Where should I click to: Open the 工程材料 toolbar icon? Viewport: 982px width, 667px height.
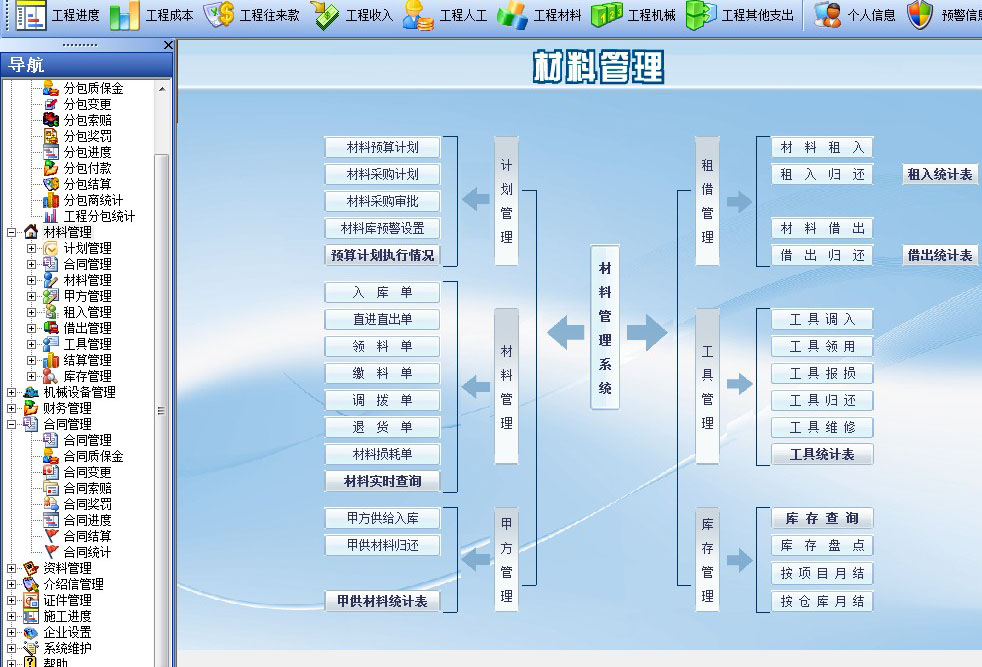(x=512, y=16)
